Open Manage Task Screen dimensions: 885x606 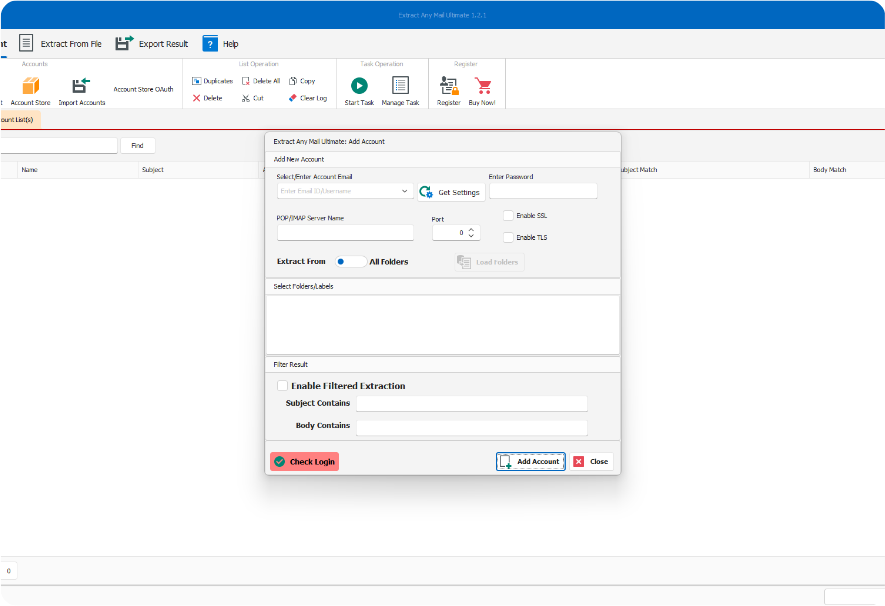[x=400, y=91]
